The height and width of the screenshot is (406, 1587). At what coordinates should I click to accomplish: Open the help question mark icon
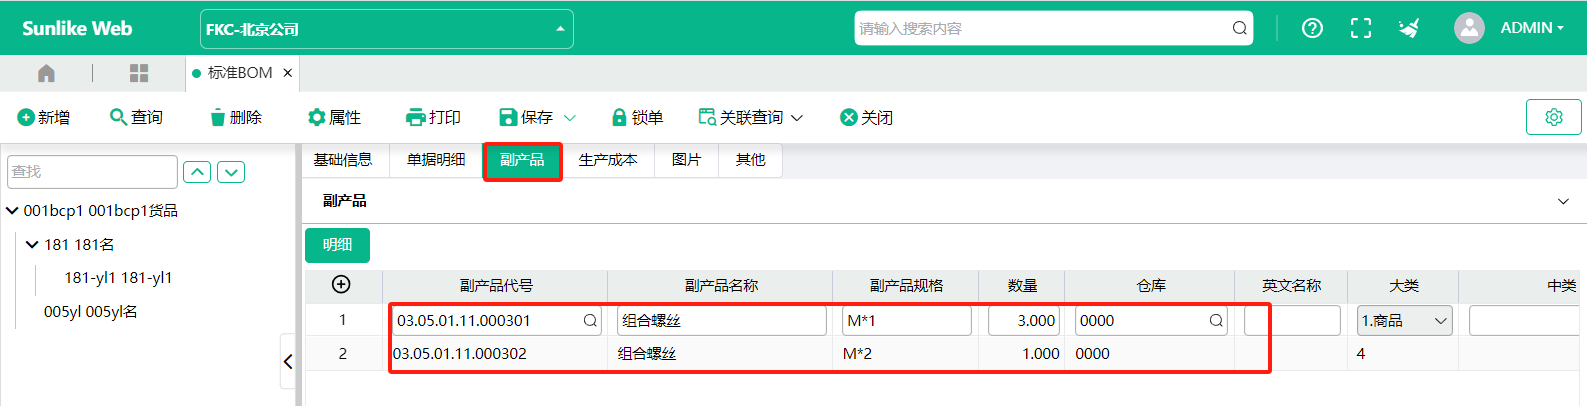pyautogui.click(x=1312, y=28)
